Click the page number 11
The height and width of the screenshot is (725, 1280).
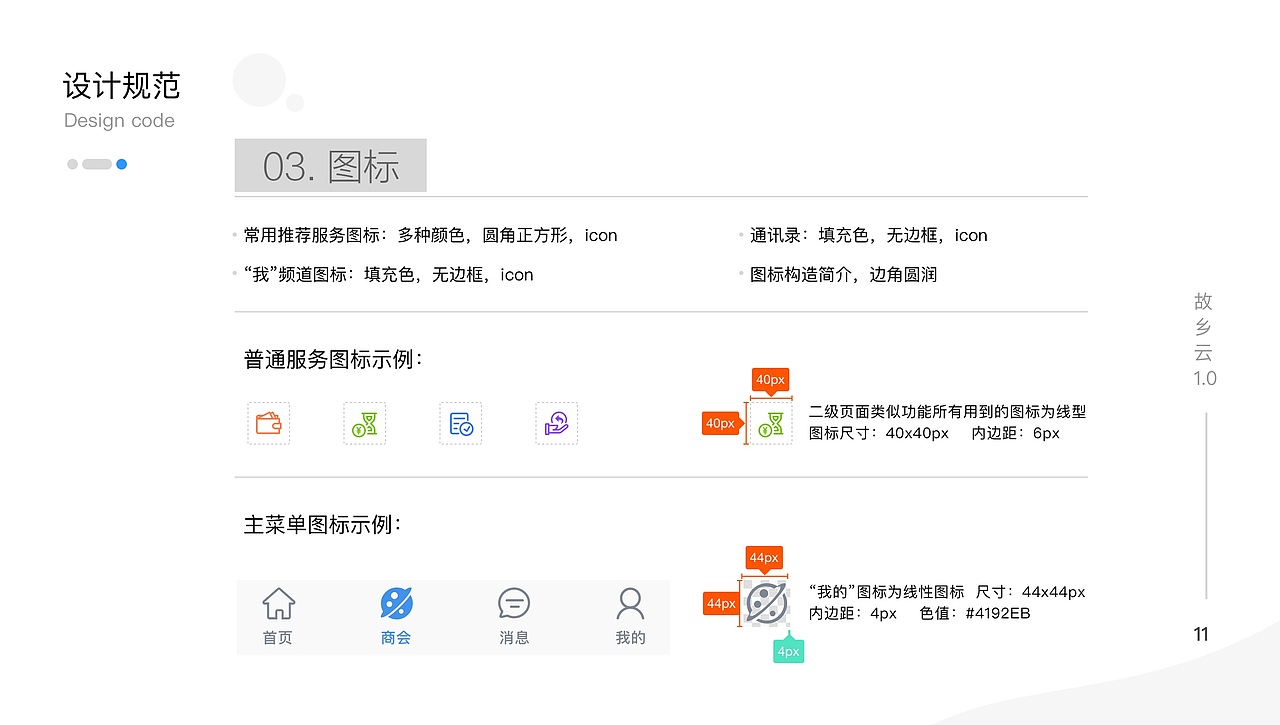tap(1201, 634)
